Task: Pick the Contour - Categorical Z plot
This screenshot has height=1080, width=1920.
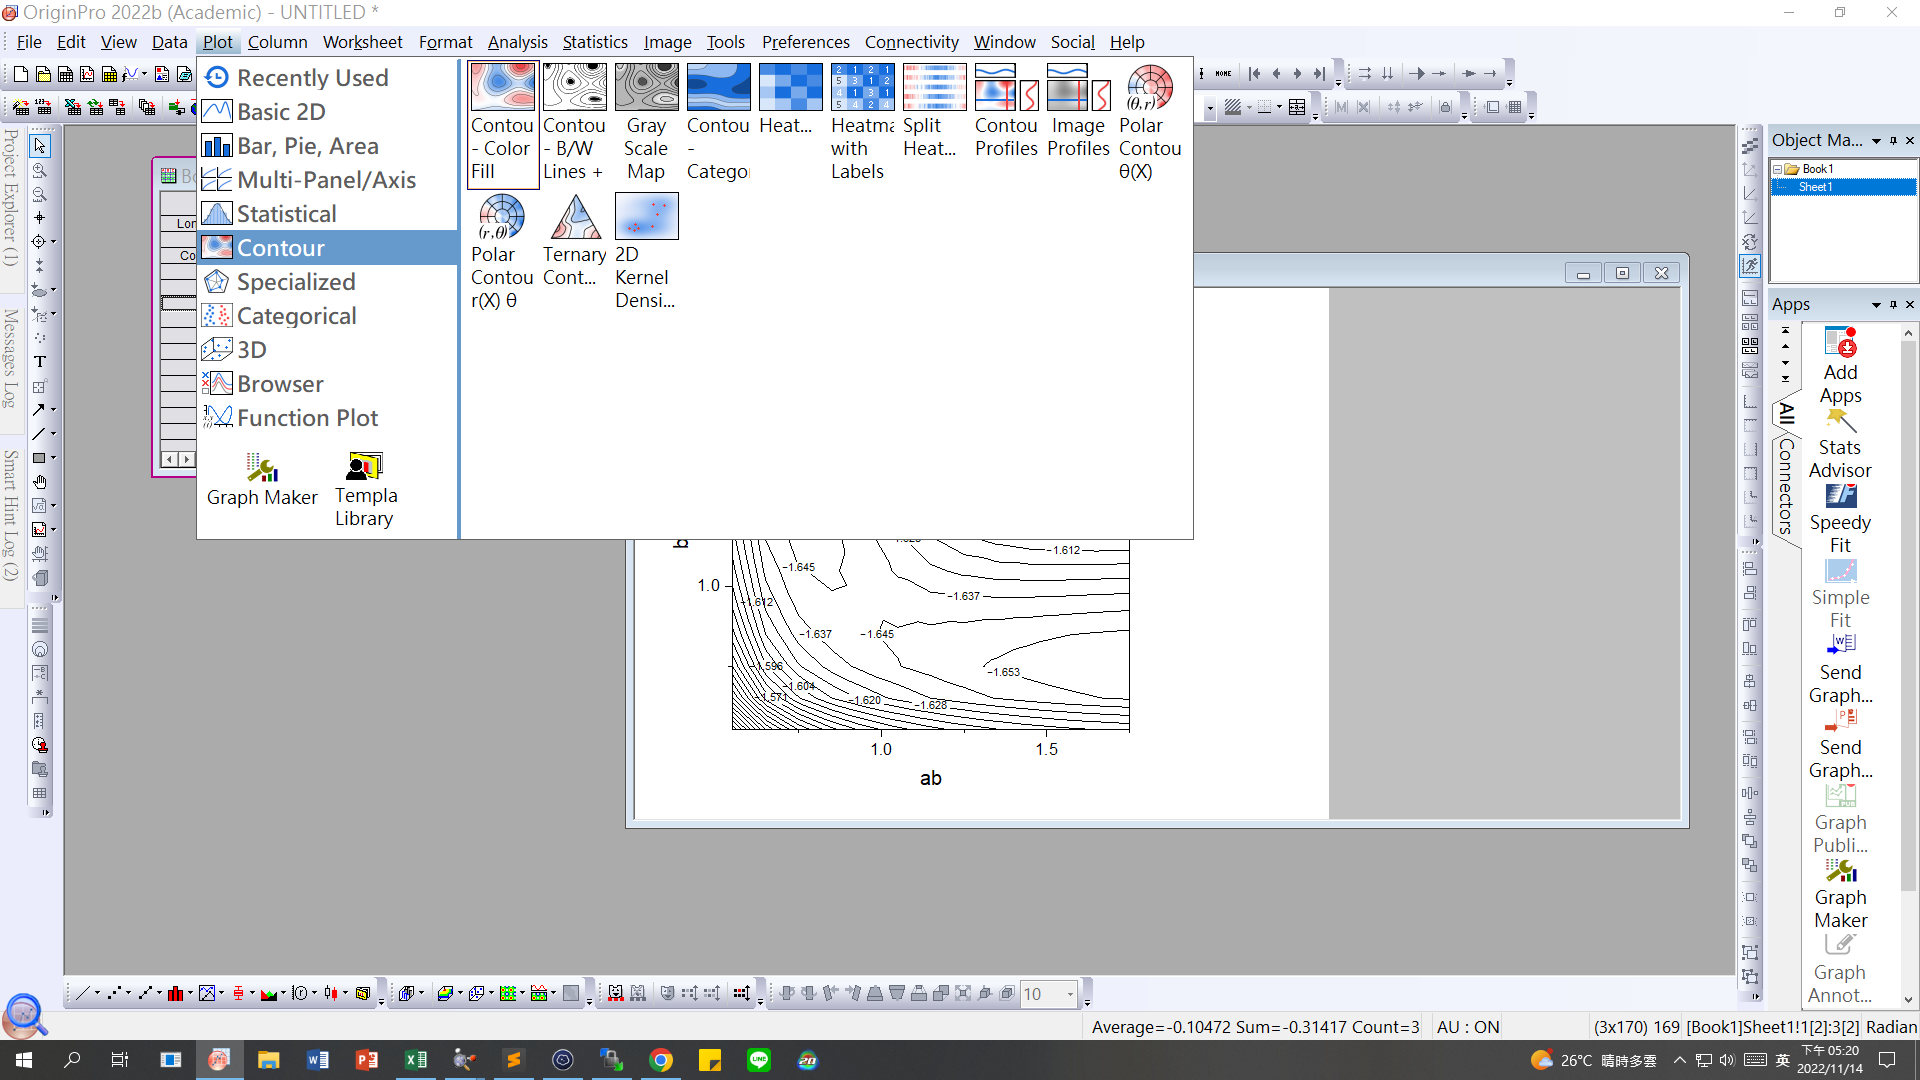Action: tap(718, 124)
